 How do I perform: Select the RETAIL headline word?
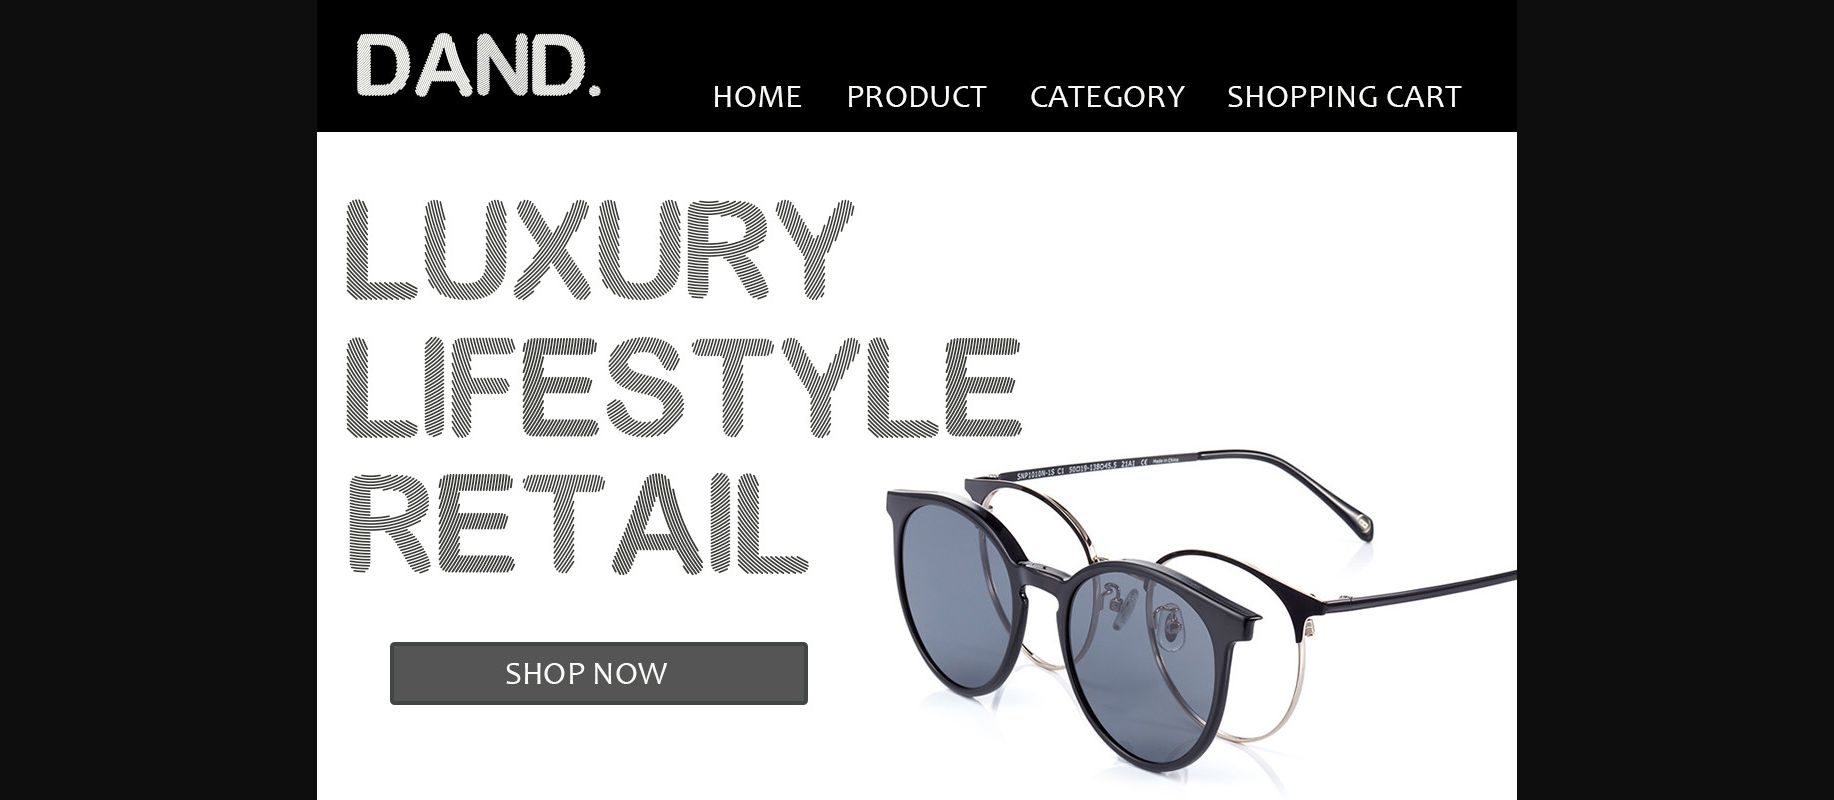(577, 524)
